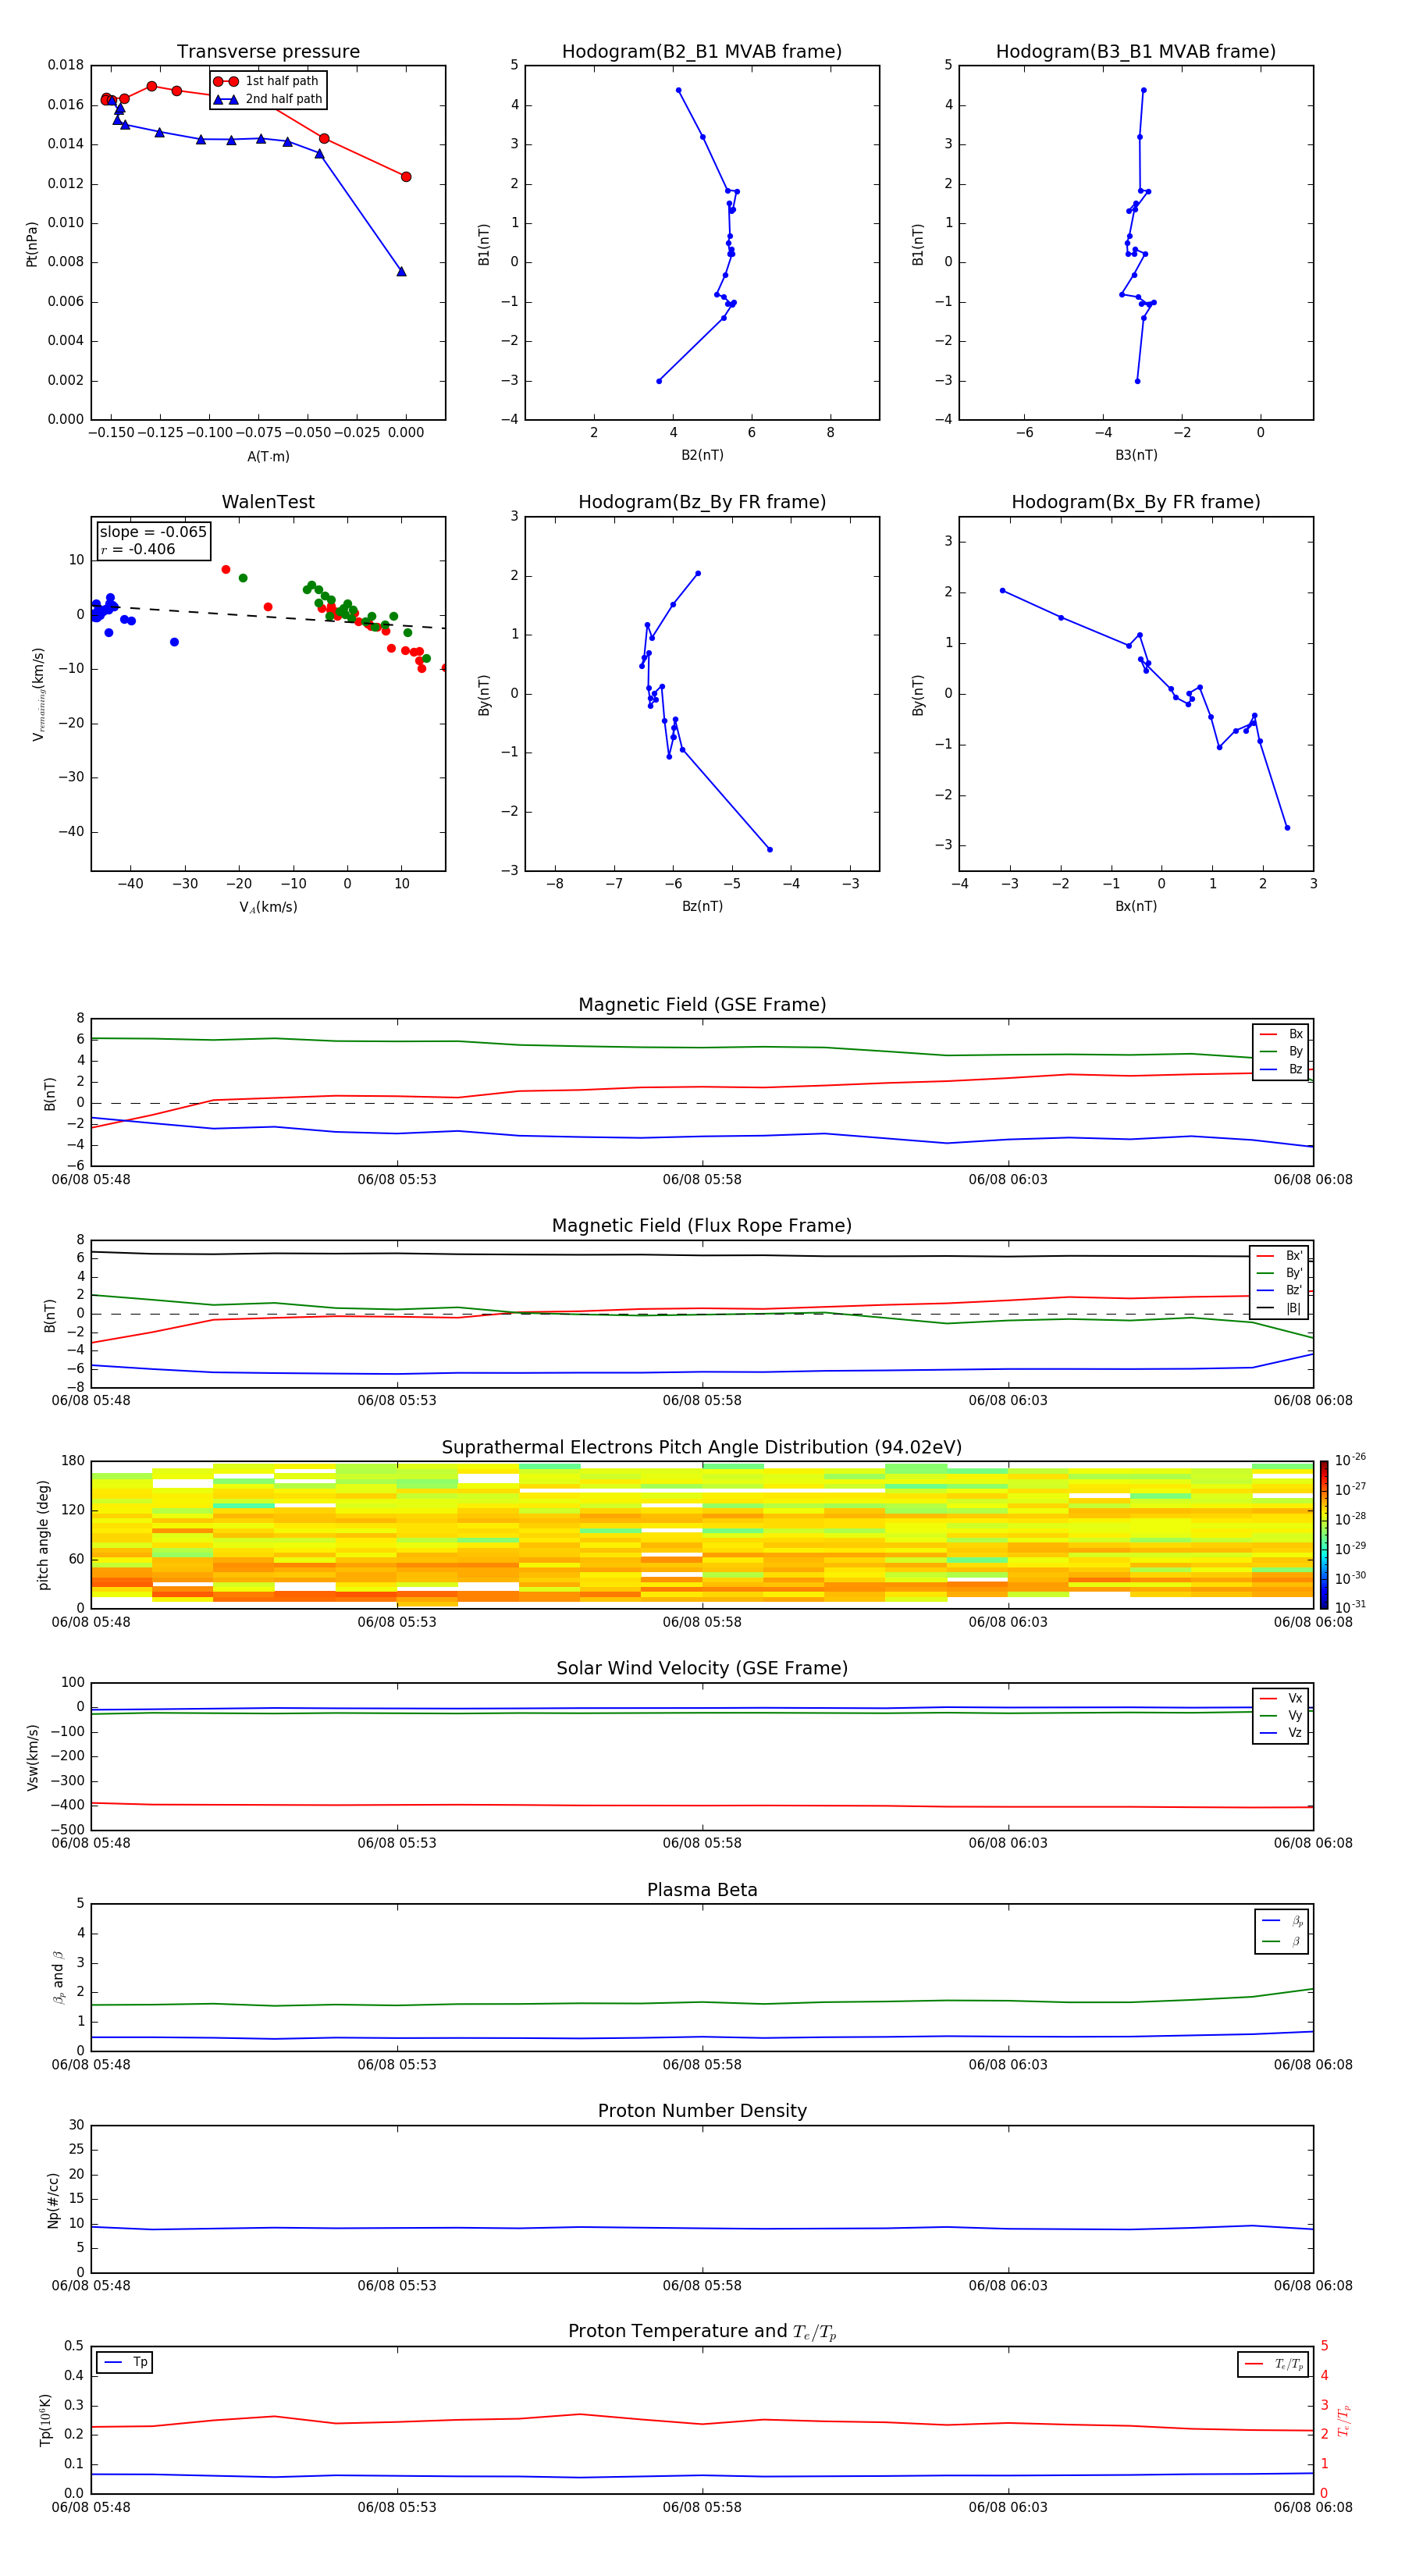Click the pitch angle color scale bar
Viewport: 1405px width, 2576px height.
click(x=1324, y=1534)
